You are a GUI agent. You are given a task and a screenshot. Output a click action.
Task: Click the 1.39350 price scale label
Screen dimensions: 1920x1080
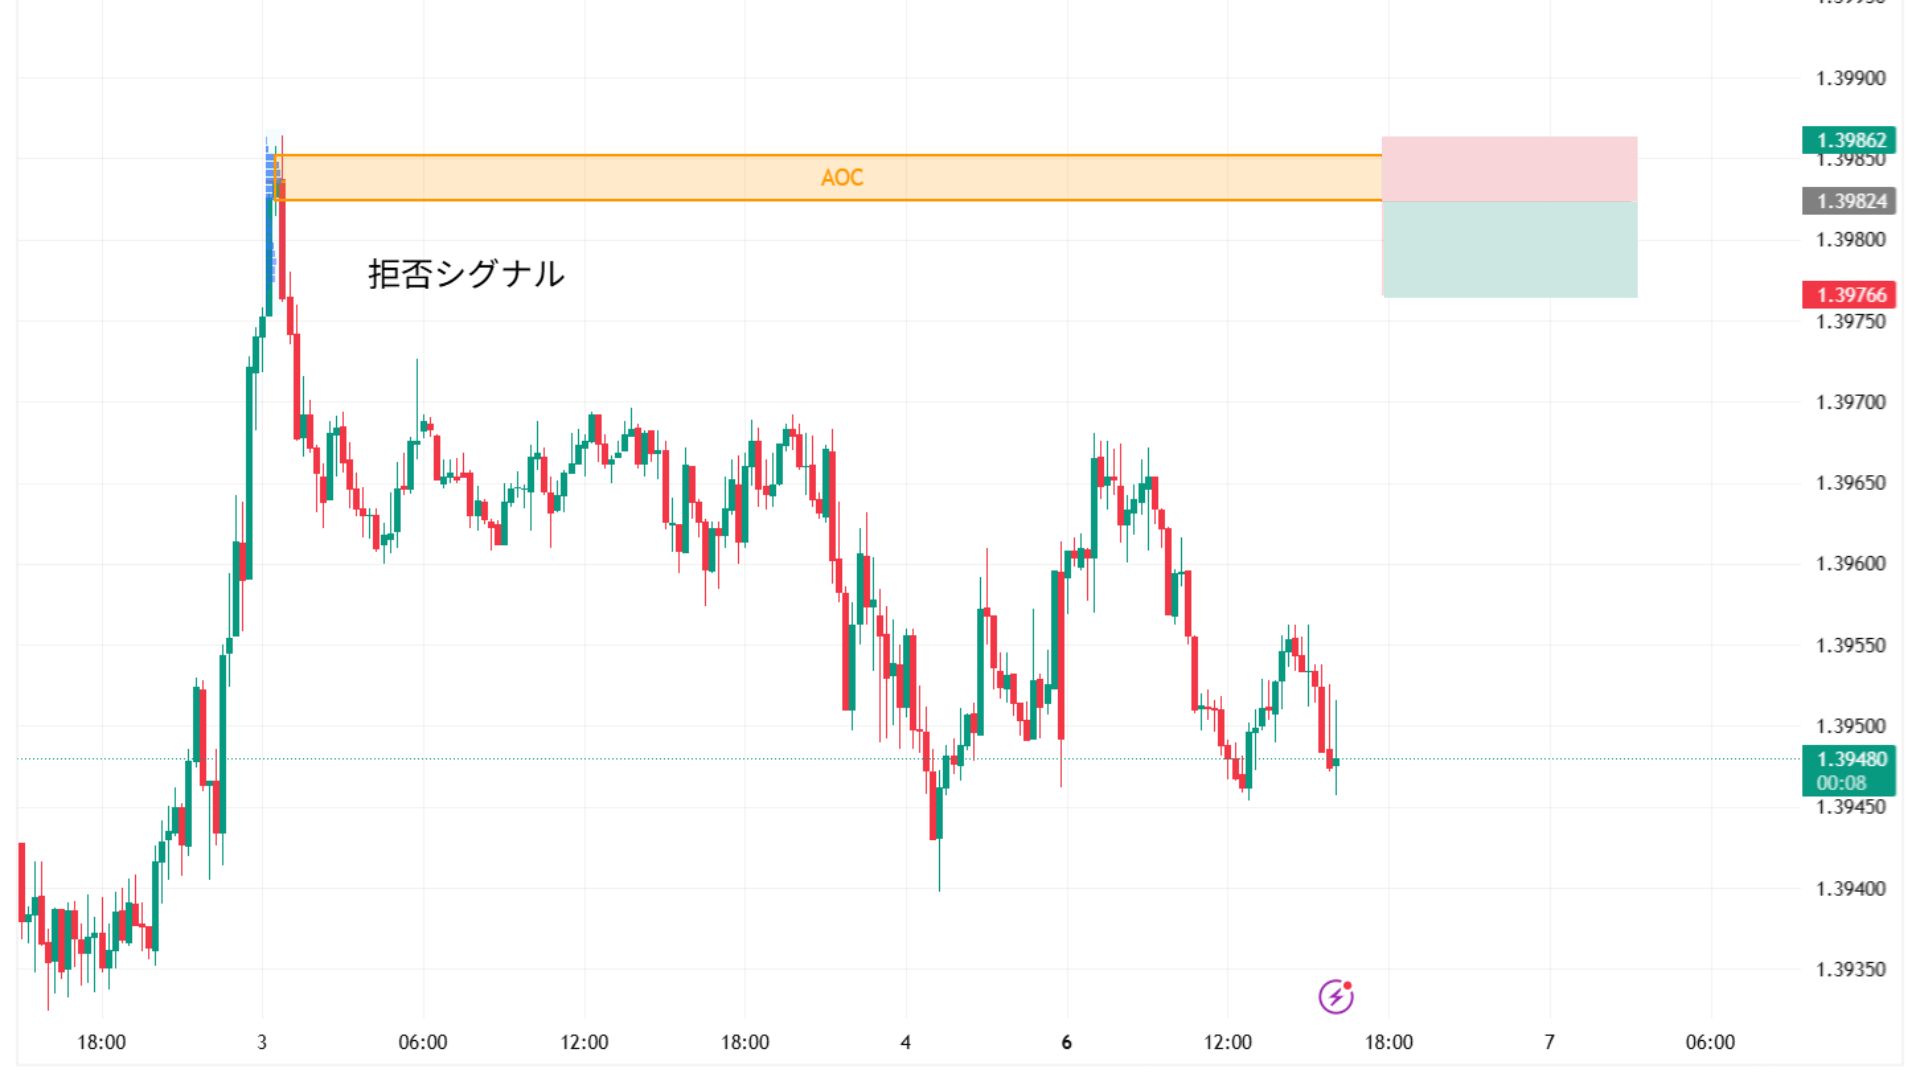tap(1850, 969)
